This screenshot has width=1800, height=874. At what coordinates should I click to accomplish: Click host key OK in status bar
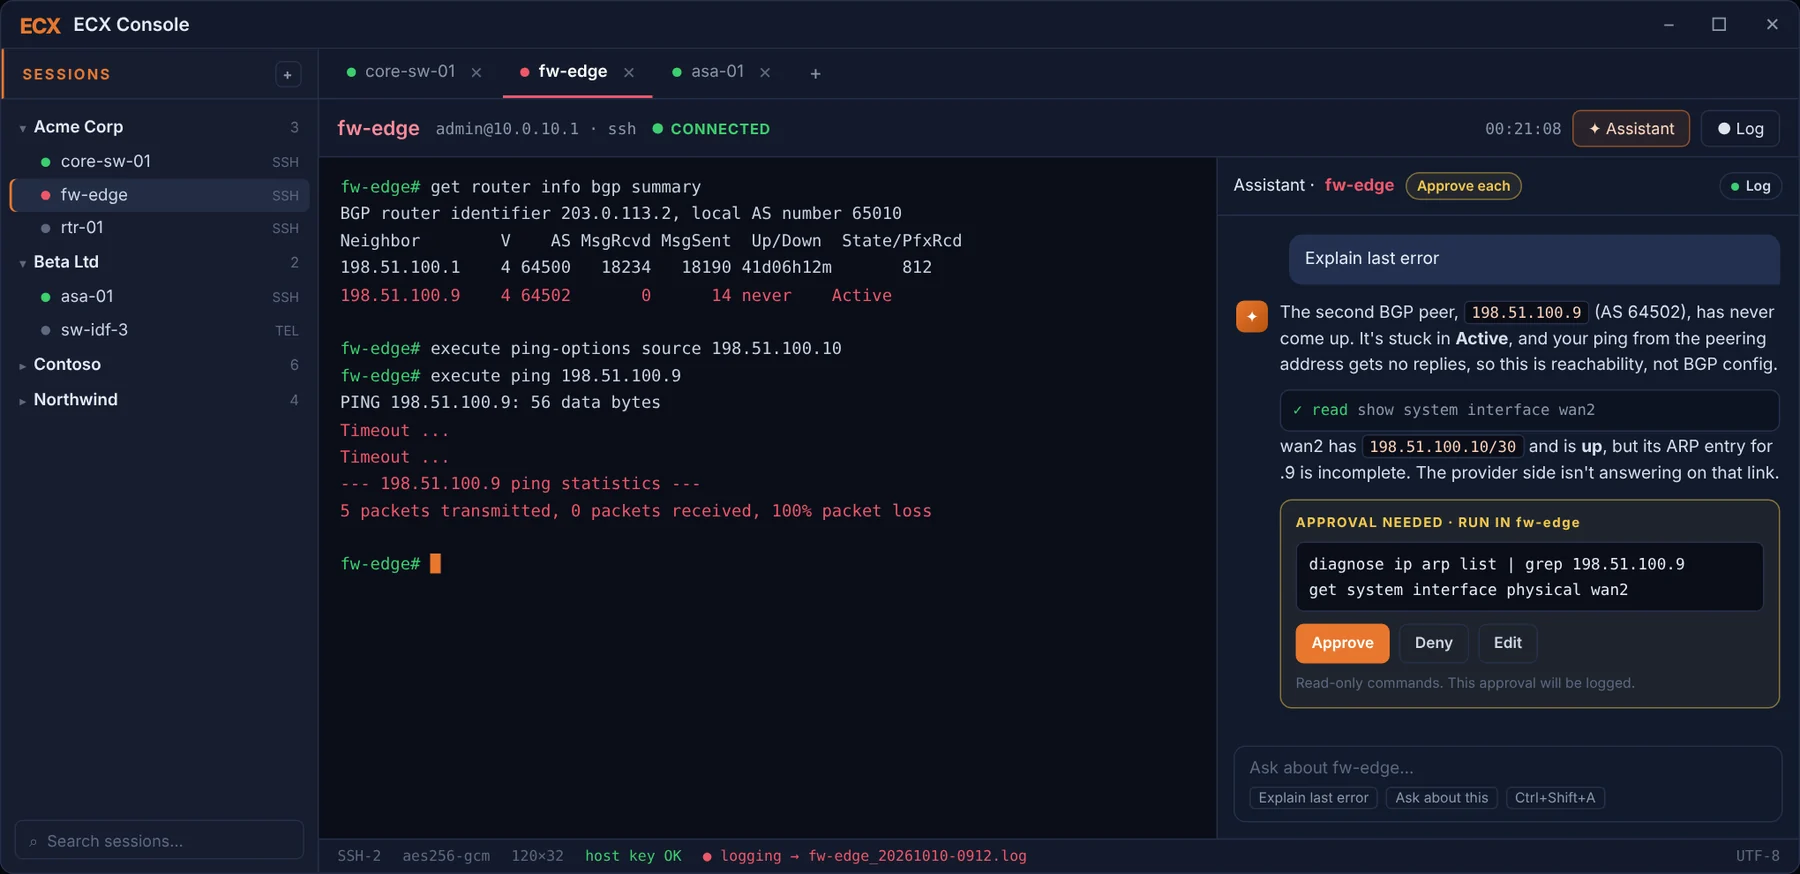(633, 856)
